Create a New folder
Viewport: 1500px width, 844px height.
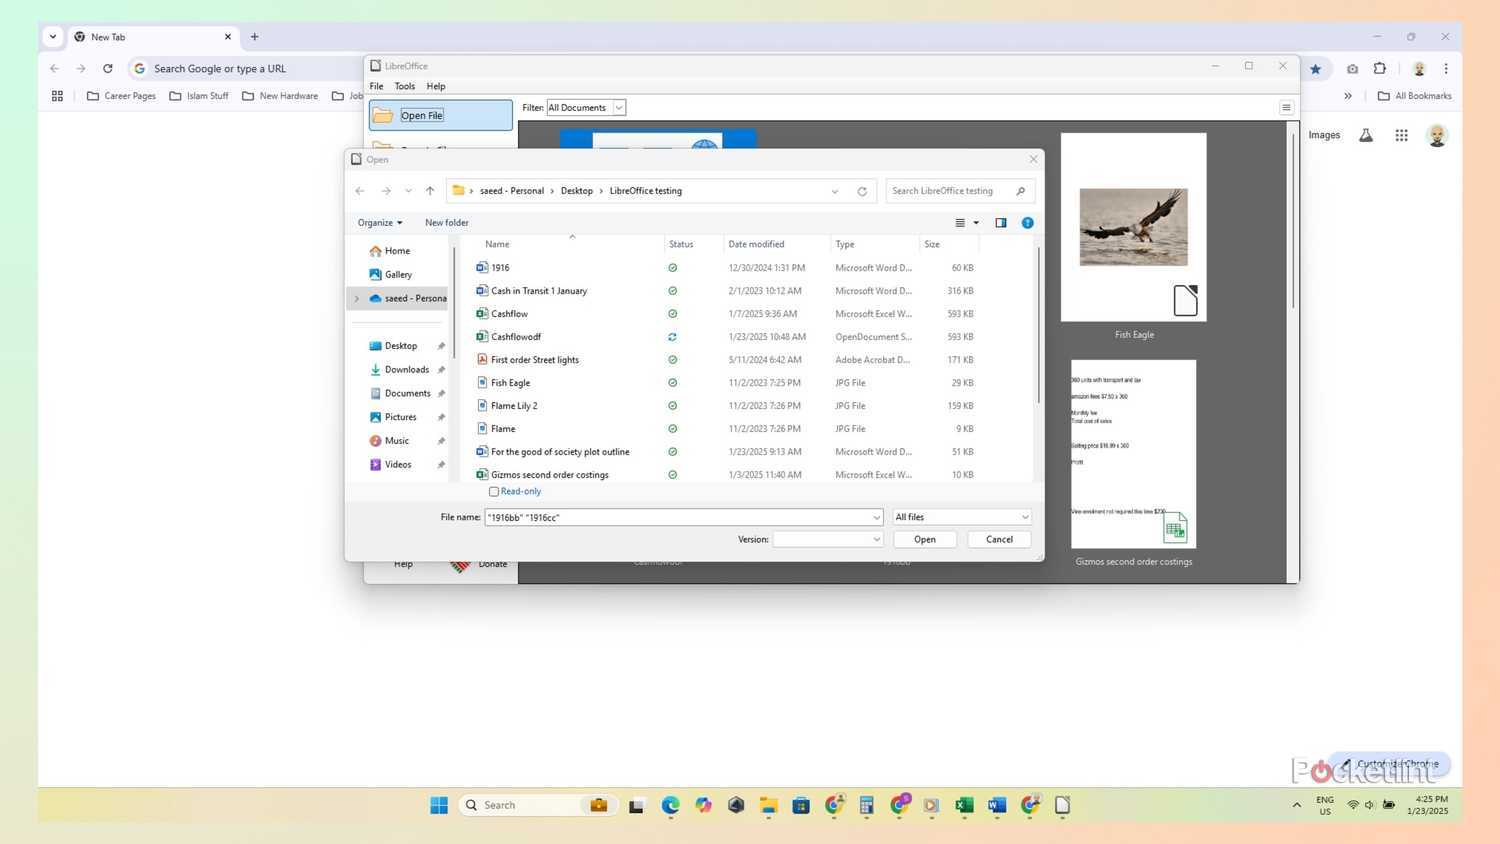tap(446, 222)
